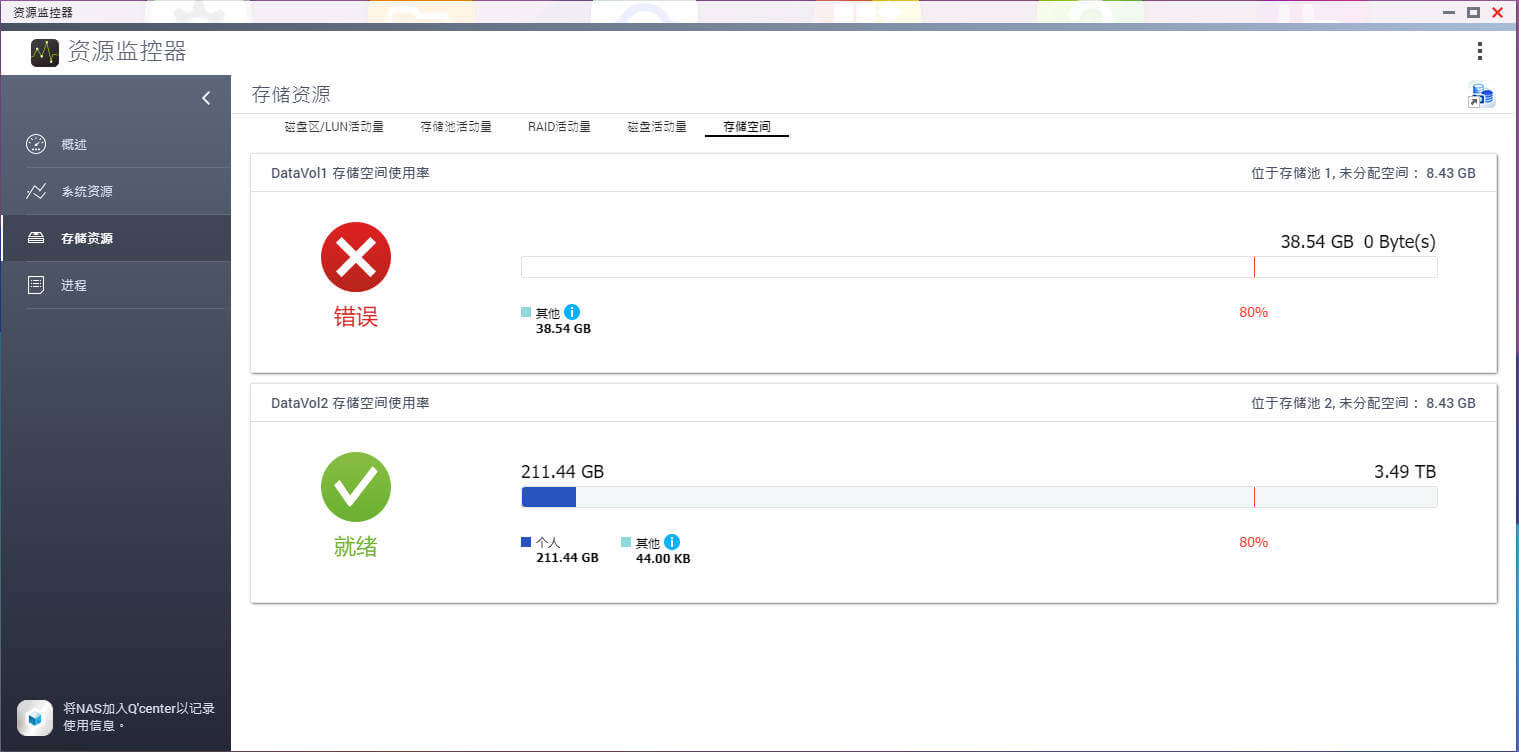1519x752 pixels.
Task: Click the DataVol2 个人 blue color swatch
Action: [526, 542]
